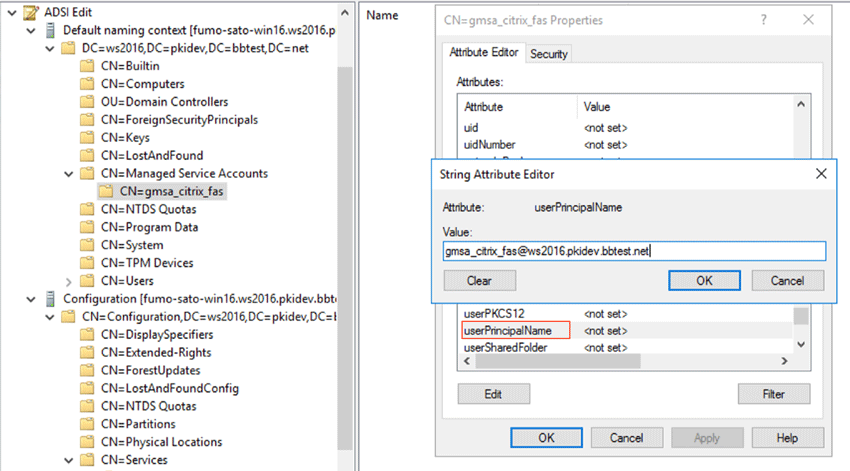Click the ADSI Edit root node icon
Screen dimensions: 850x471
click(x=33, y=12)
